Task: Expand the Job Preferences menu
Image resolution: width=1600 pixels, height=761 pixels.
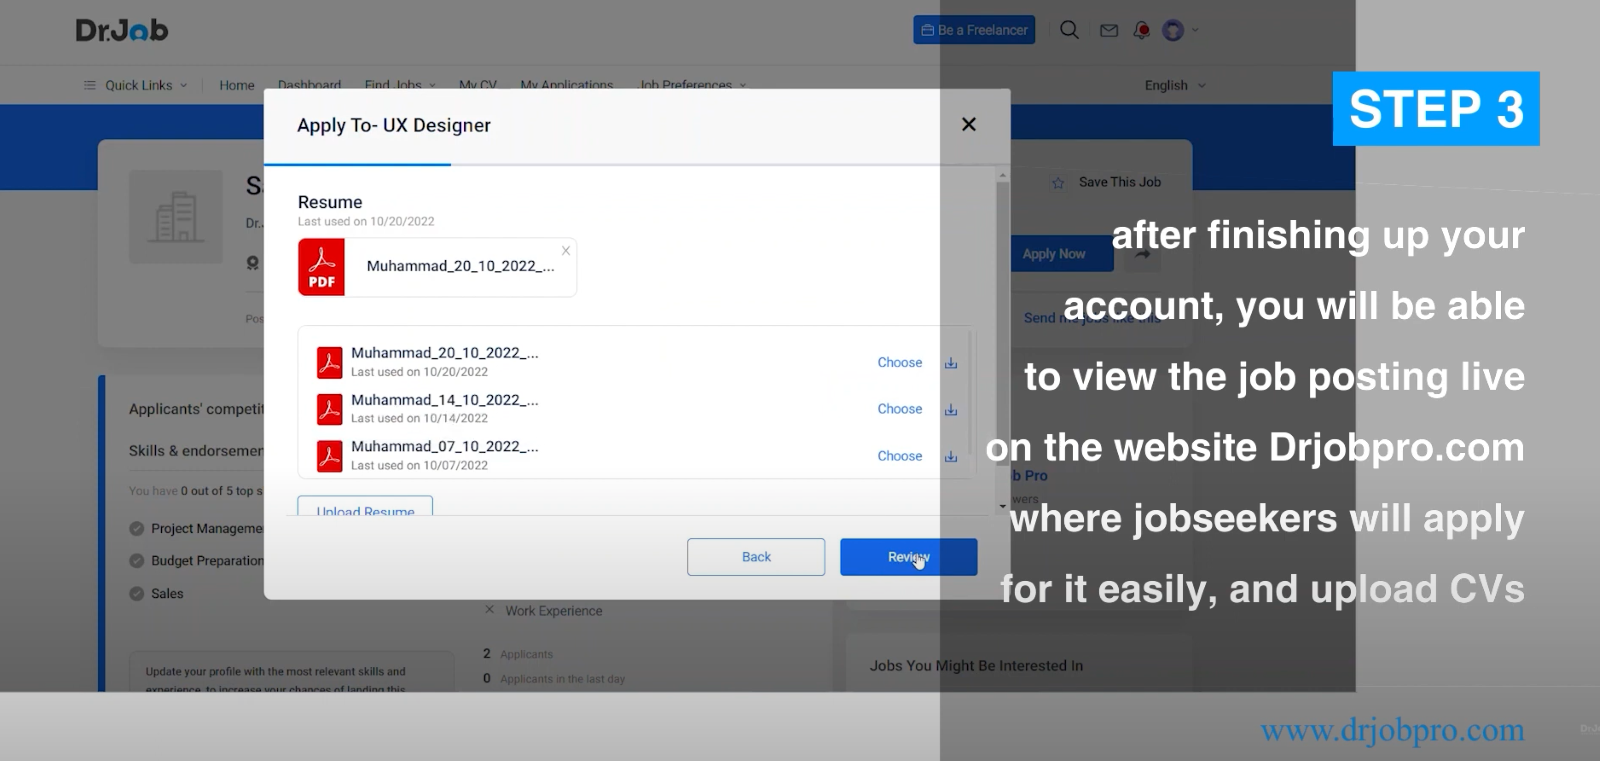Action: [693, 85]
